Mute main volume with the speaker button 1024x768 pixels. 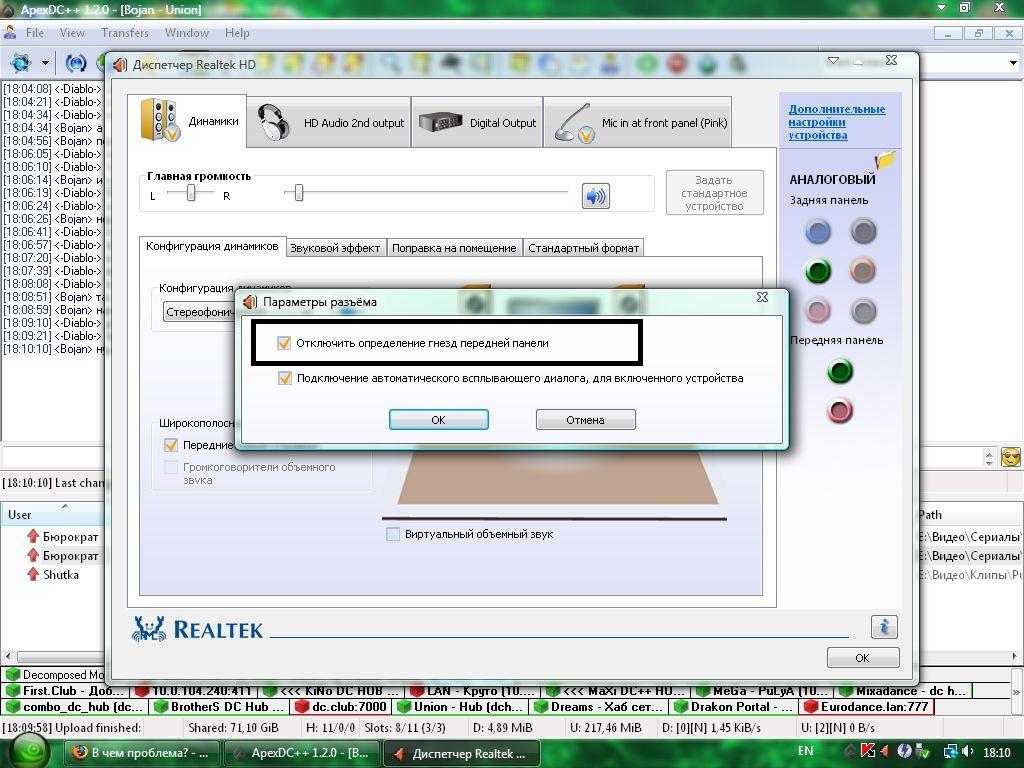[596, 196]
